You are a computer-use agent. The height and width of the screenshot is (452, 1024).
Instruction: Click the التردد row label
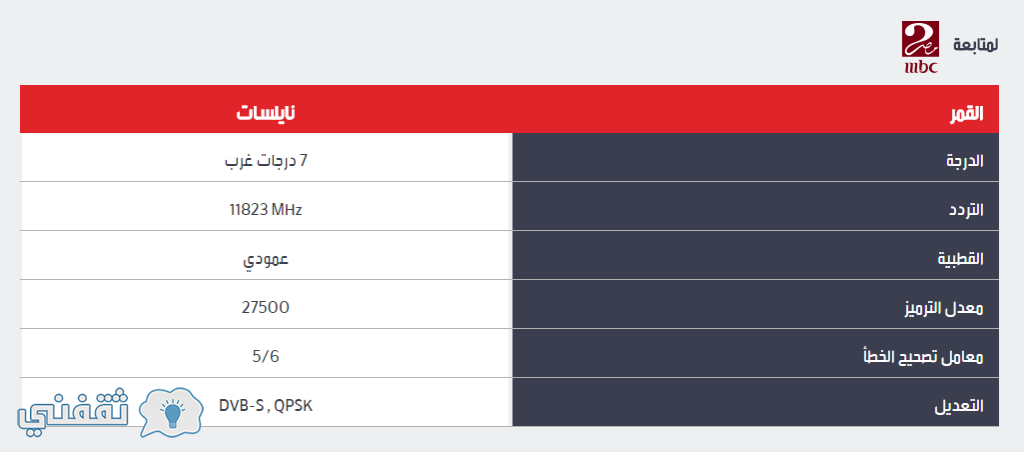point(756,206)
